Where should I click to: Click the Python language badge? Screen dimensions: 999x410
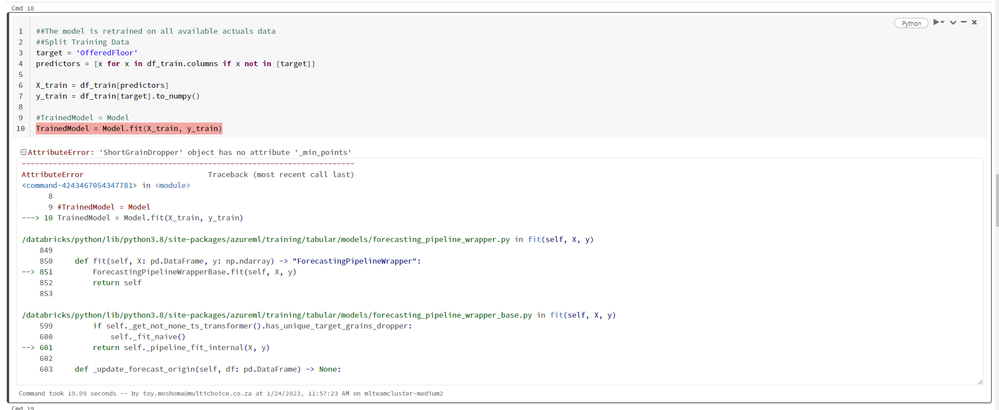[911, 22]
